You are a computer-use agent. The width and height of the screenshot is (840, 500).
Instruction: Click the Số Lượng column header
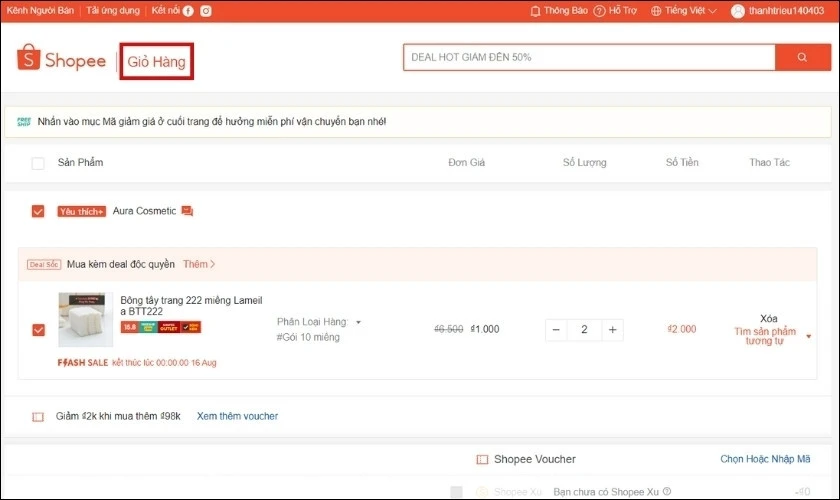coord(584,162)
